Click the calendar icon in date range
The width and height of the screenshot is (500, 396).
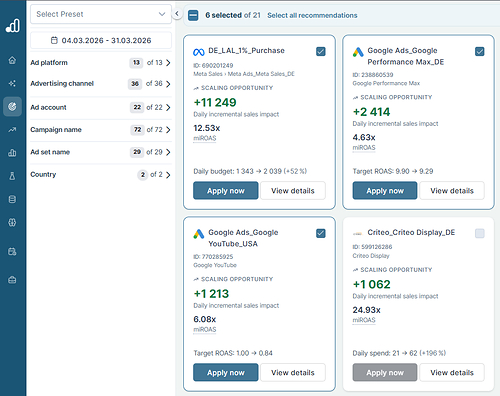(54, 40)
